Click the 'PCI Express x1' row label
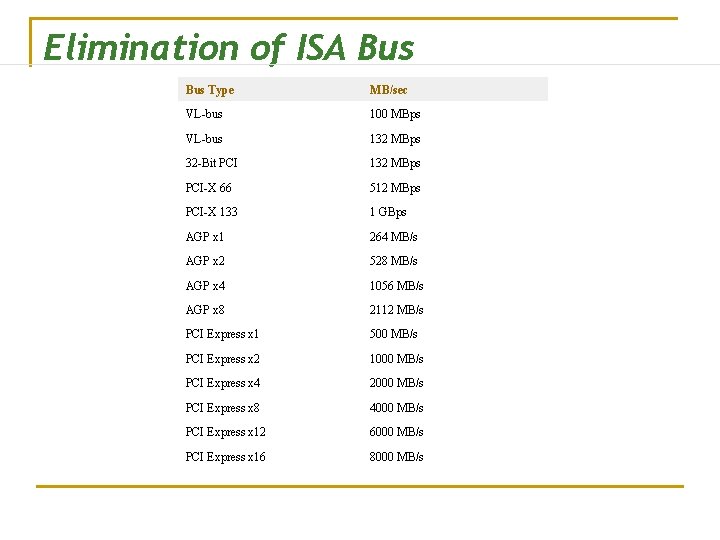 [222, 334]
